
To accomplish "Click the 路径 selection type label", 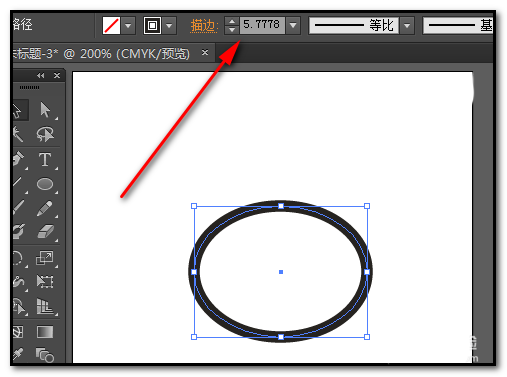I will point(23,24).
